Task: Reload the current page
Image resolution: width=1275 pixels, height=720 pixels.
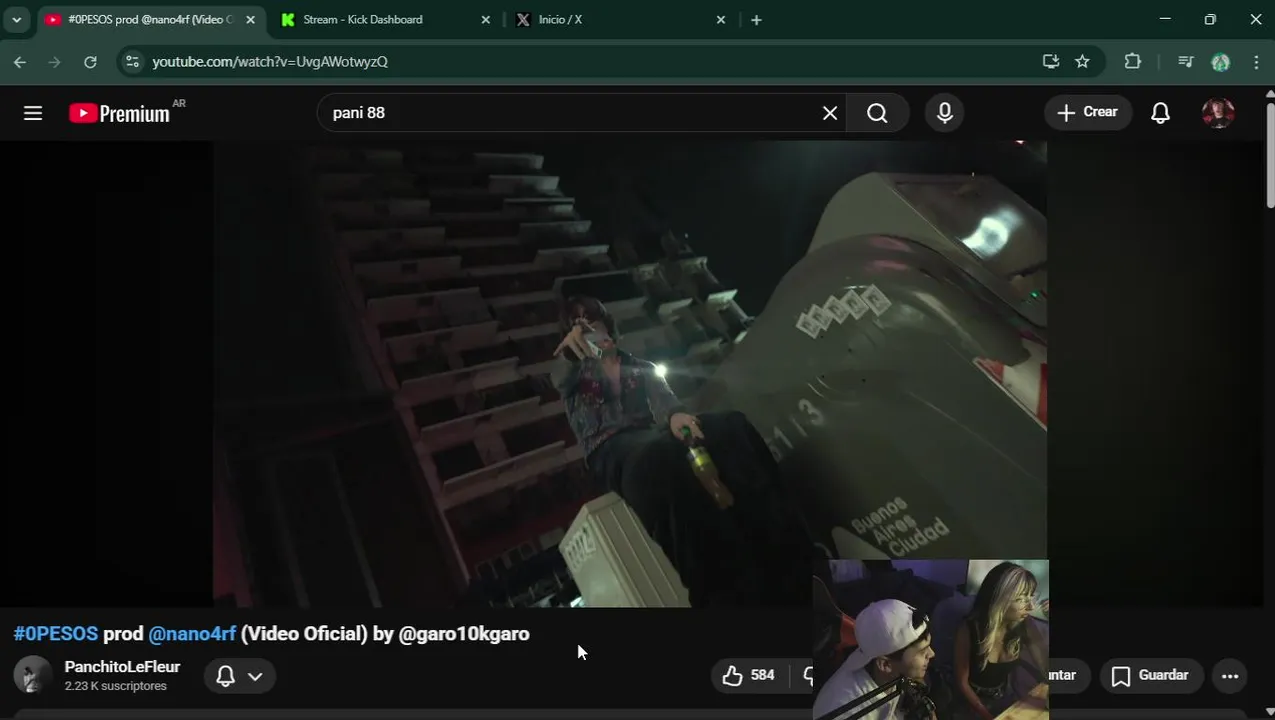Action: (90, 62)
